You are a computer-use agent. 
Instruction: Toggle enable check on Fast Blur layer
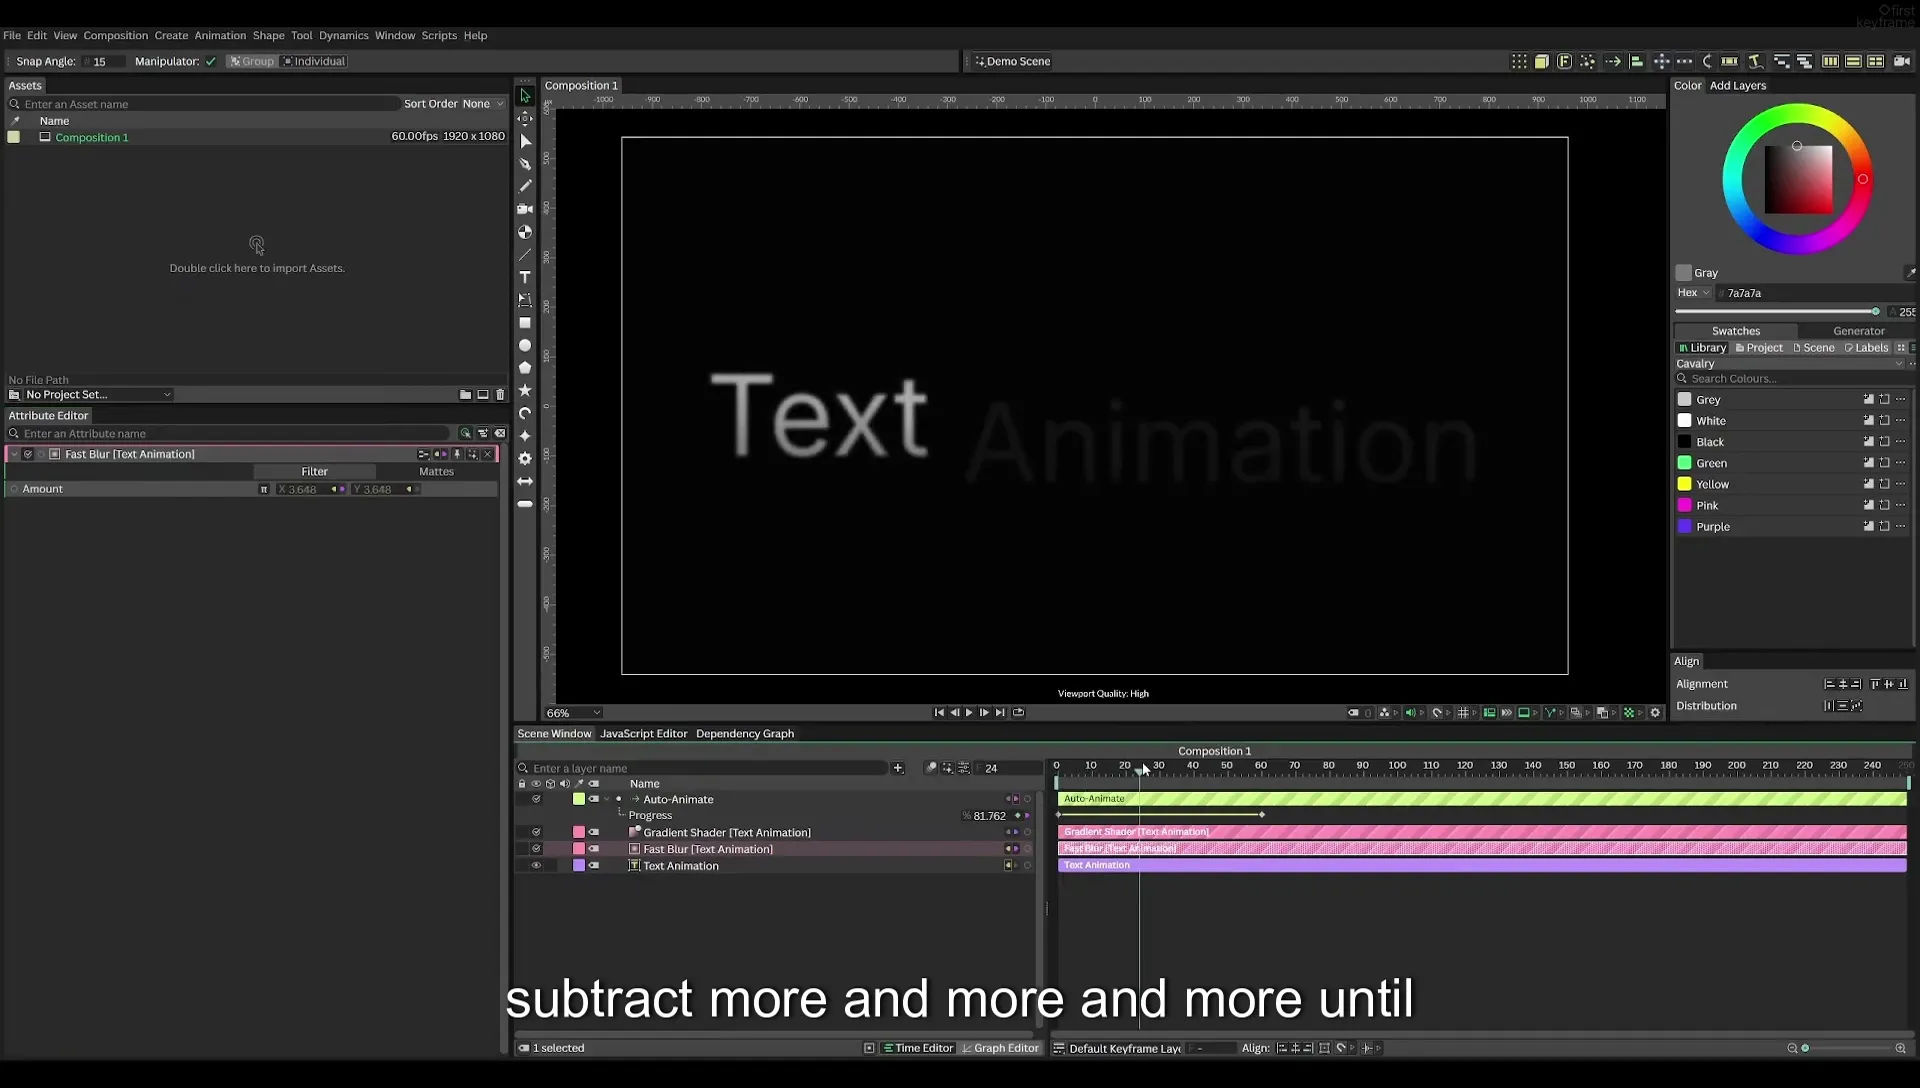(536, 849)
